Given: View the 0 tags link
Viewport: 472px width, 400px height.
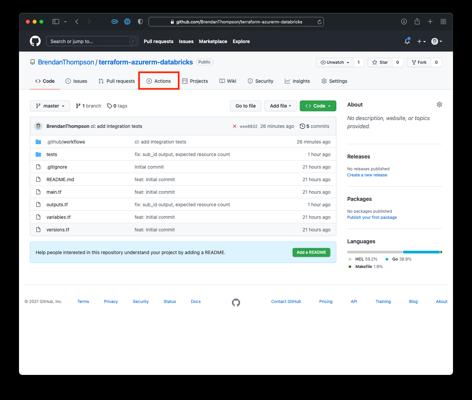Looking at the screenshot, I should tap(117, 106).
